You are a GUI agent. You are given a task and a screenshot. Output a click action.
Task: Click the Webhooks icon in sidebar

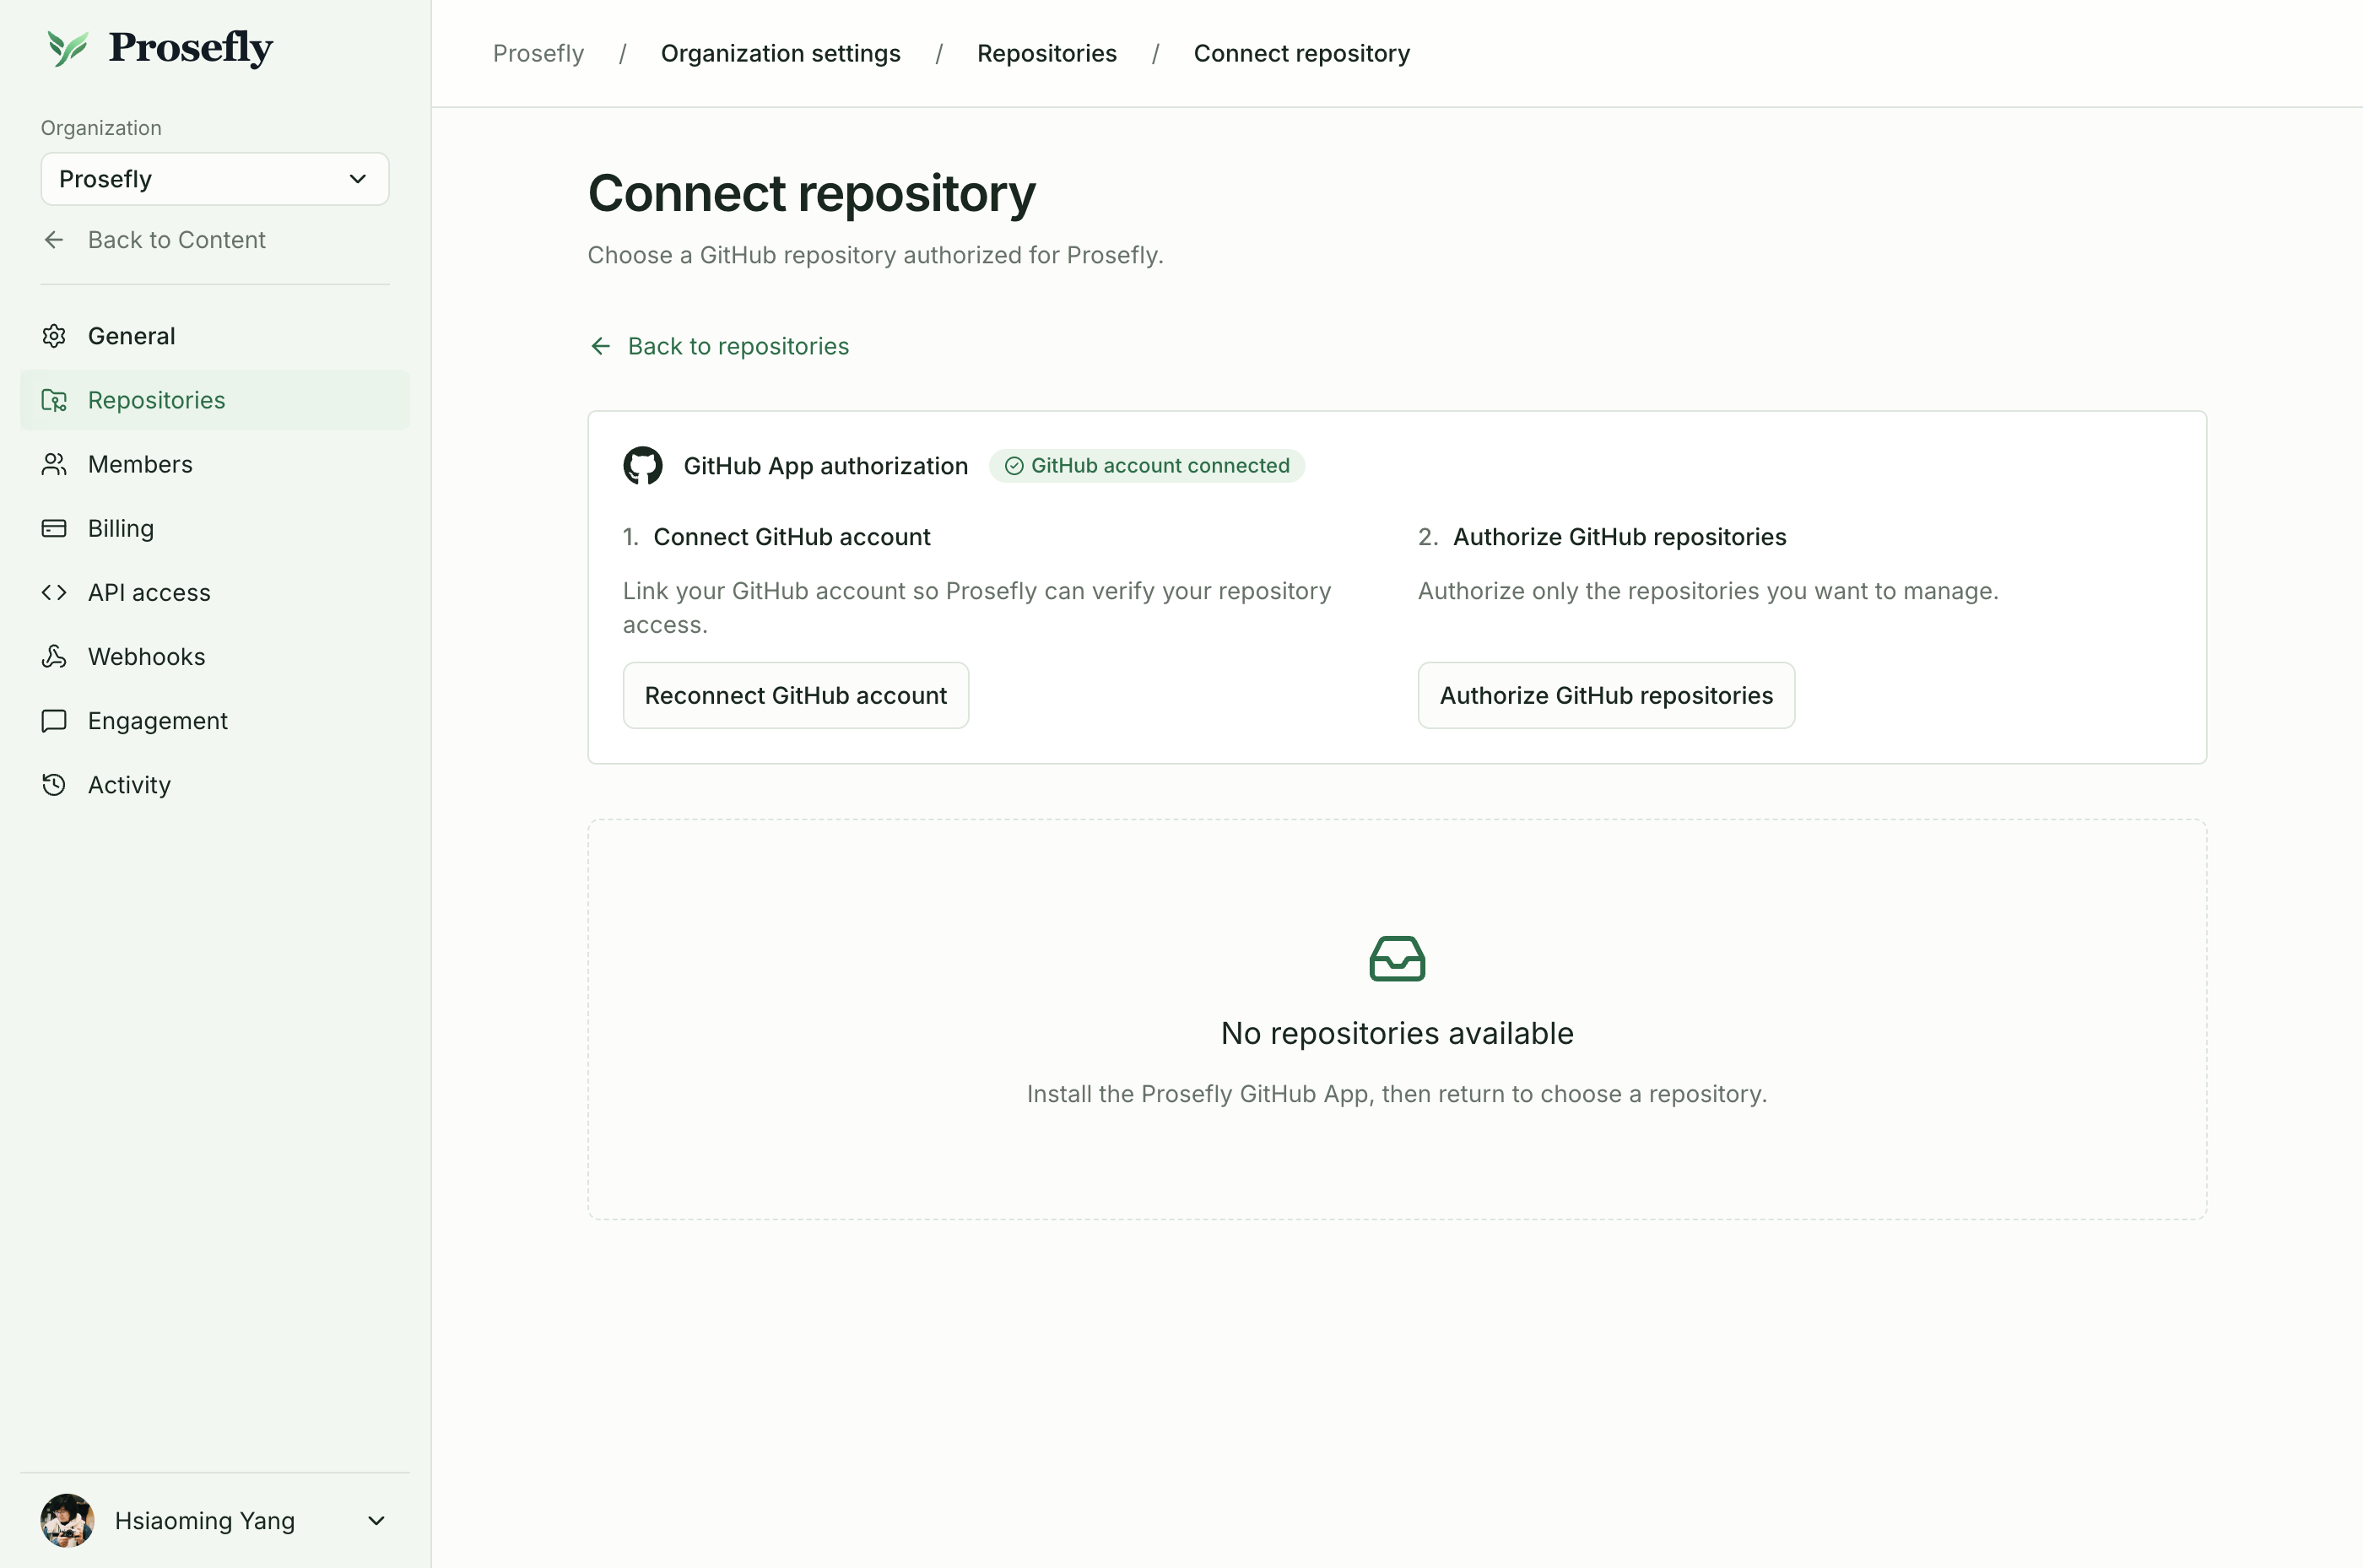[54, 656]
